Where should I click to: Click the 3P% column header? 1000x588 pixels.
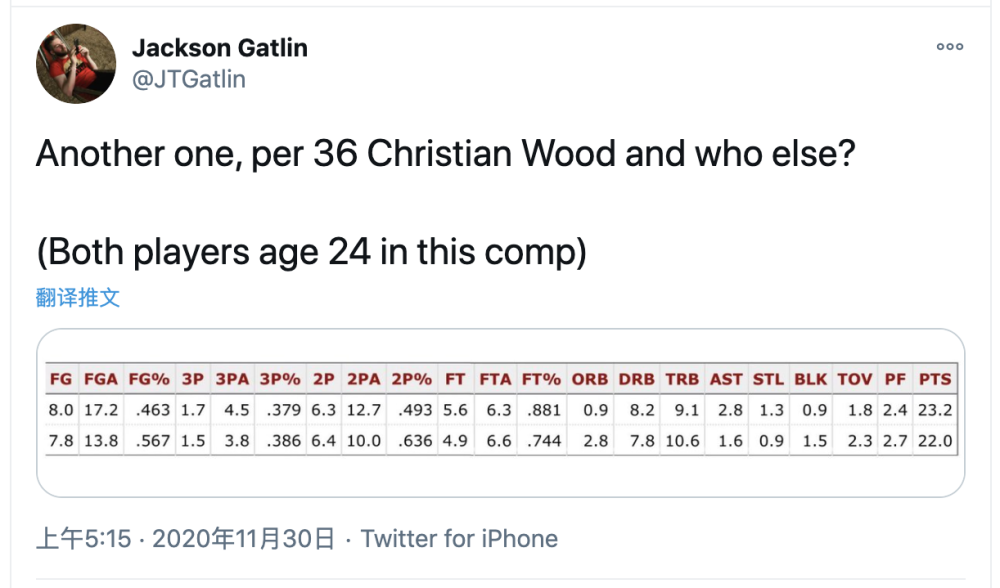pyautogui.click(x=281, y=380)
